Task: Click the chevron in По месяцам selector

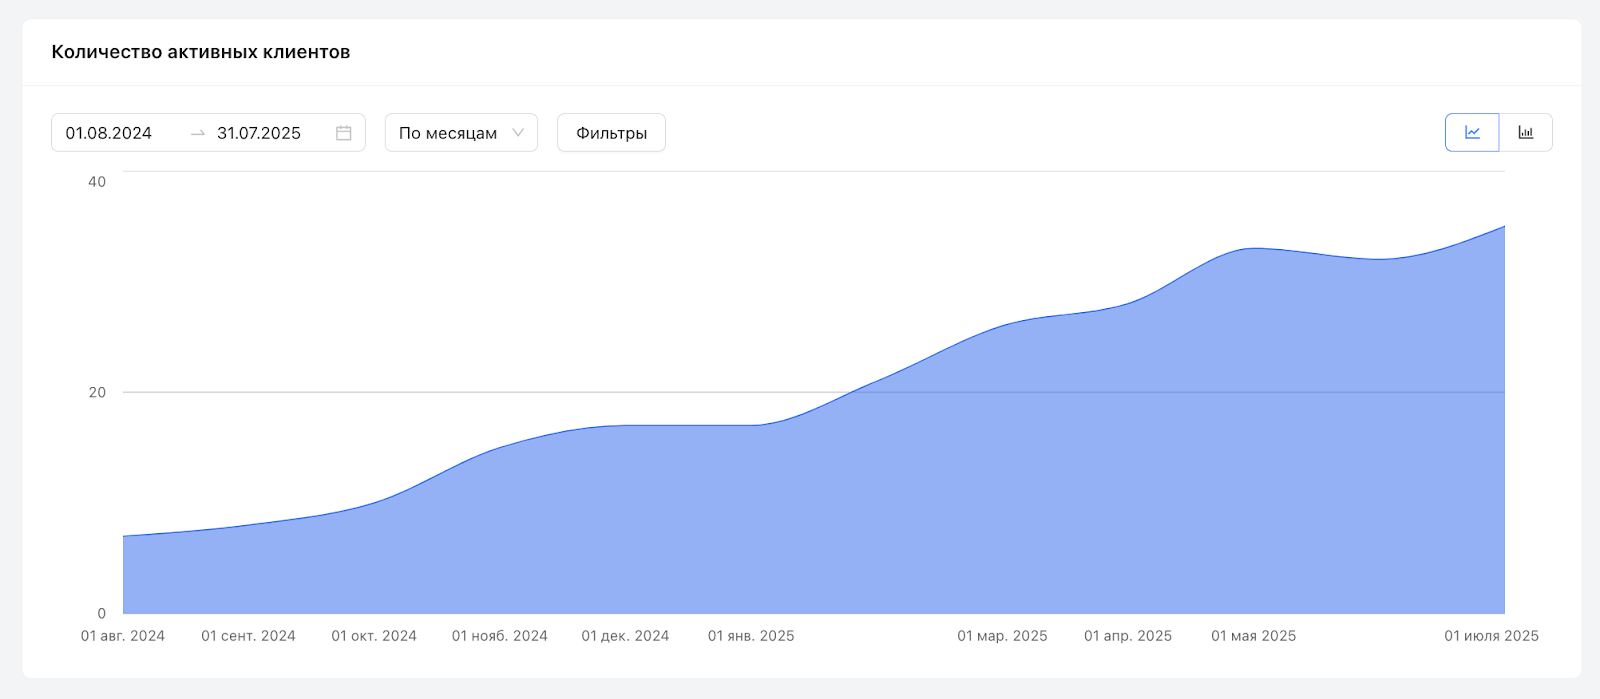Action: pyautogui.click(x=518, y=133)
